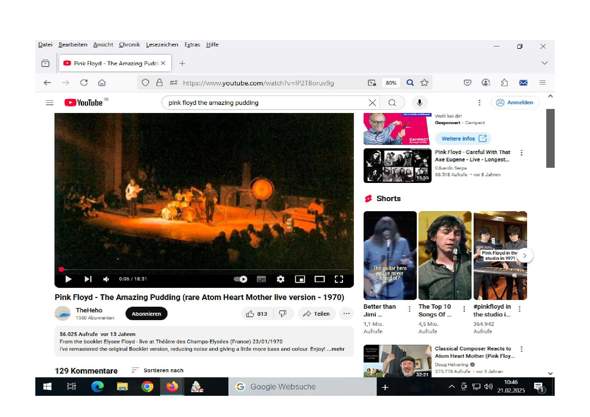Like the video
The width and height of the screenshot is (590, 417).
(256, 314)
